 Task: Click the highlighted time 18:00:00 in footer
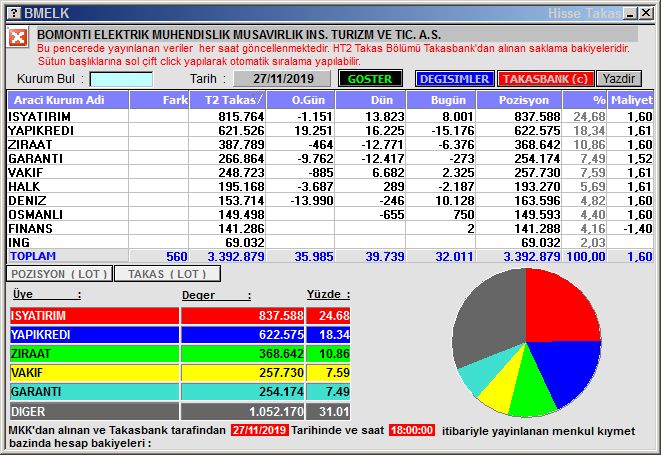pyautogui.click(x=412, y=430)
